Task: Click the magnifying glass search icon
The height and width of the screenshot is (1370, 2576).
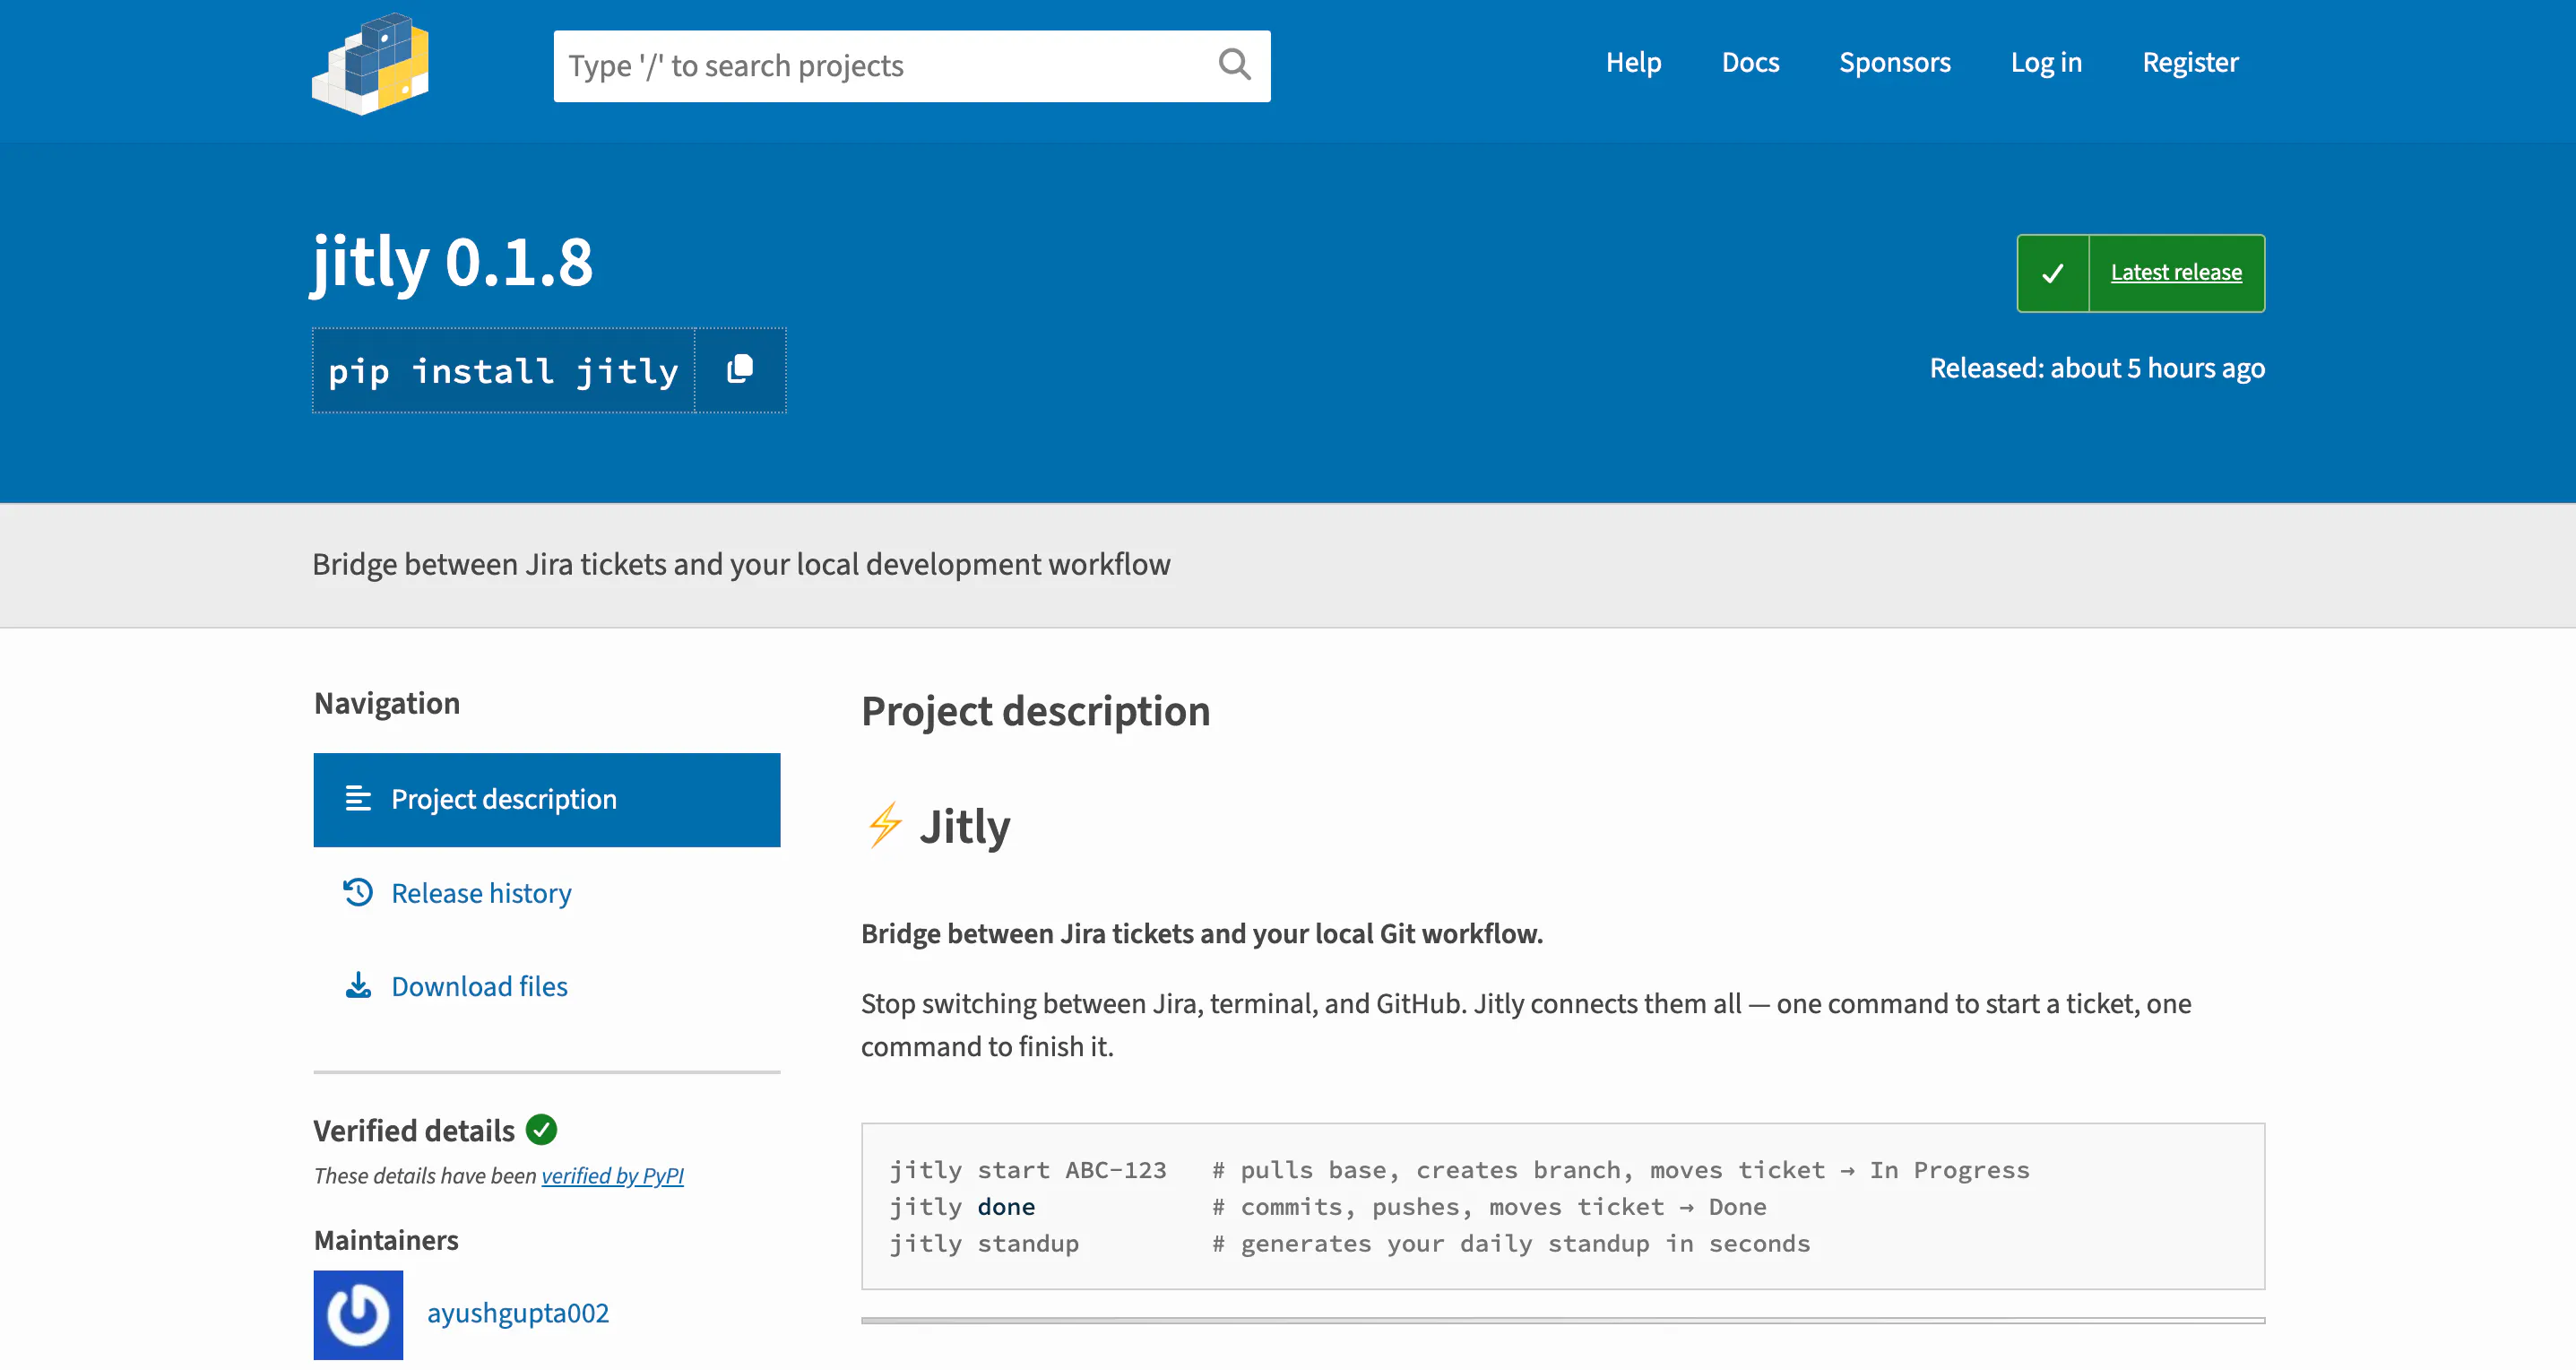Action: [1234, 65]
